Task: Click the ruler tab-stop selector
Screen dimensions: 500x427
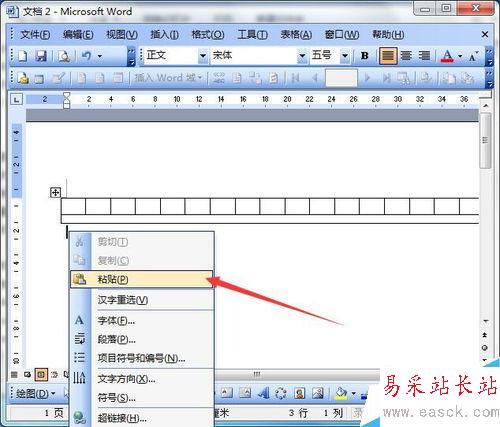Action: [17, 99]
